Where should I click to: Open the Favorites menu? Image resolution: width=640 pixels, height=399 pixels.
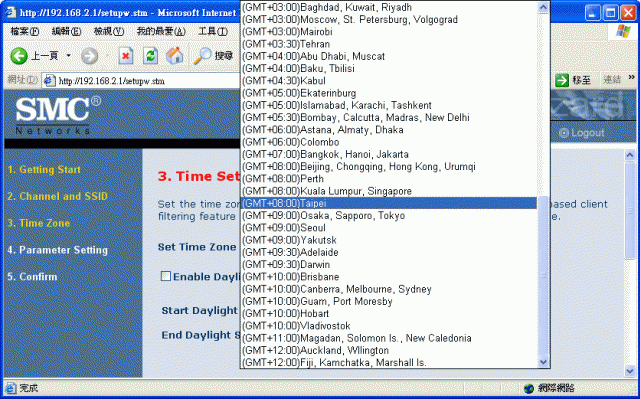pyautogui.click(x=161, y=31)
